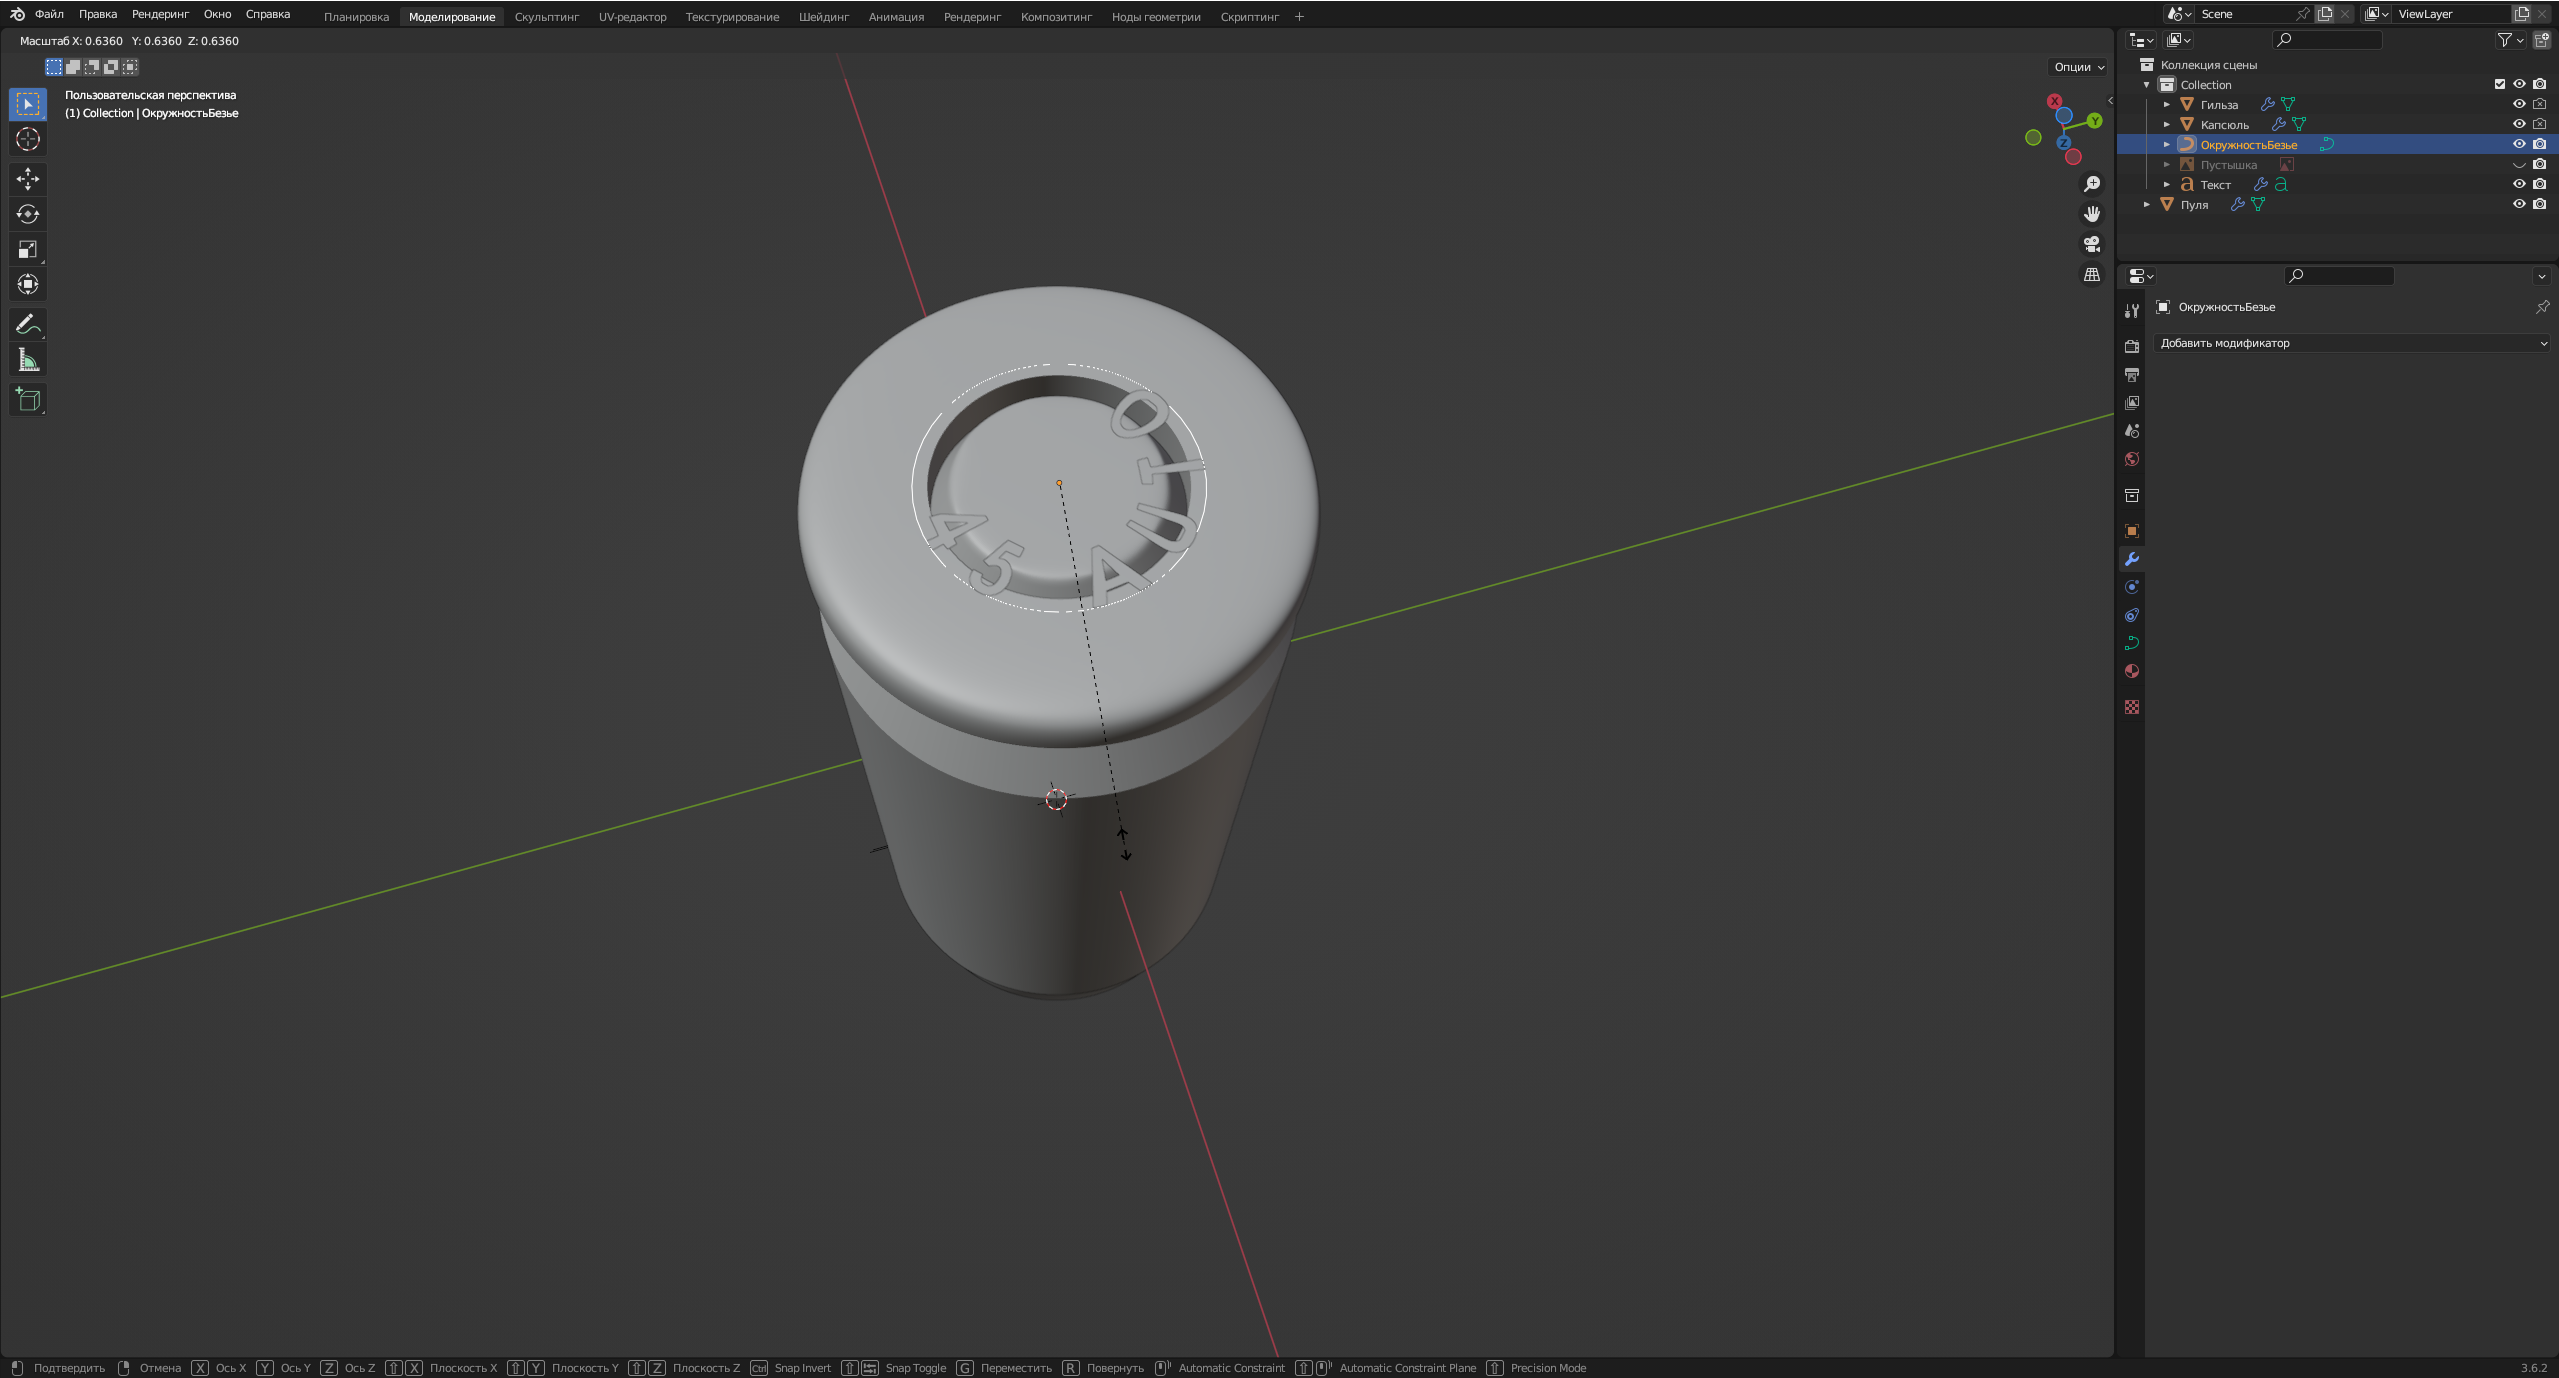Viewport: 2559px width, 1378px height.
Task: Open the Правка menu
Action: (x=98, y=14)
